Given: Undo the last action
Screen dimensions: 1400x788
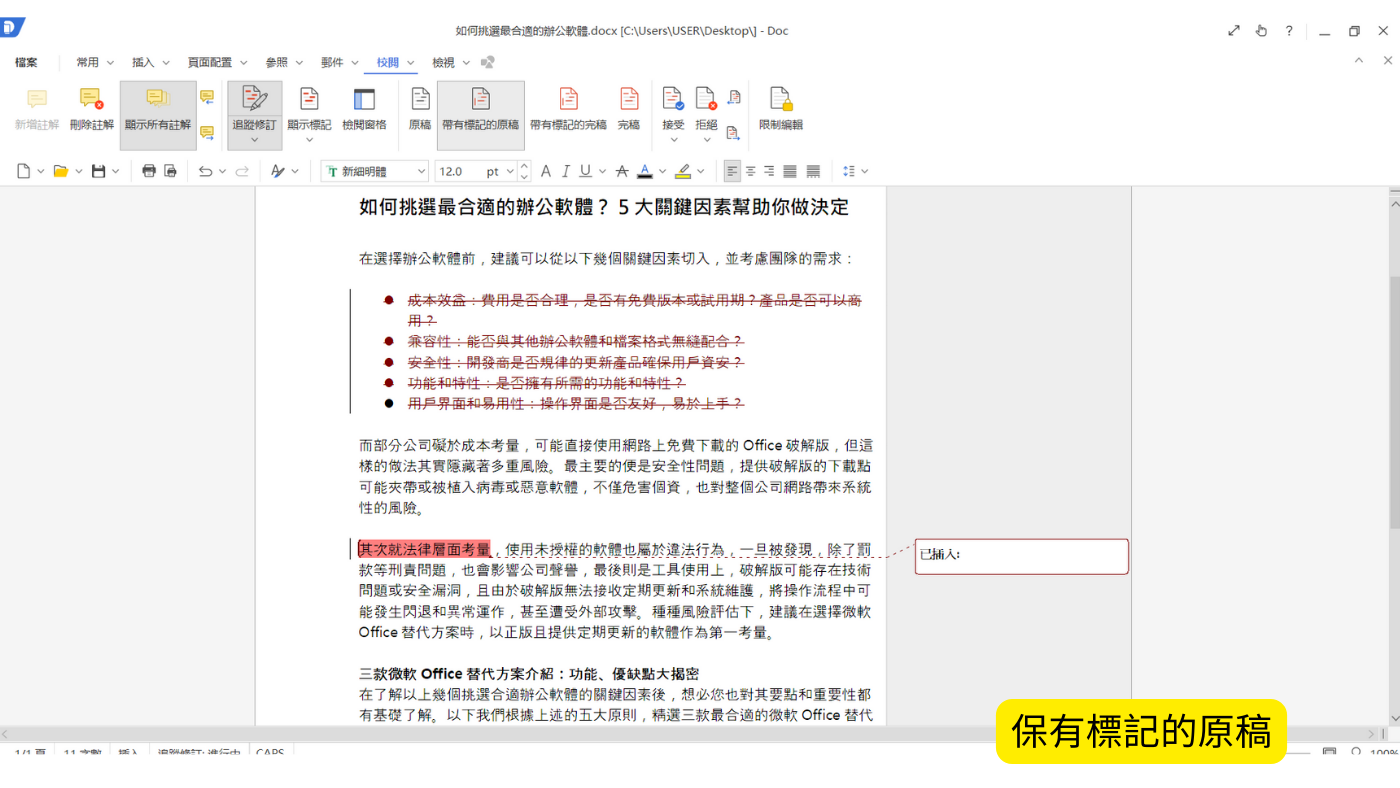Looking at the screenshot, I should 205,171.
